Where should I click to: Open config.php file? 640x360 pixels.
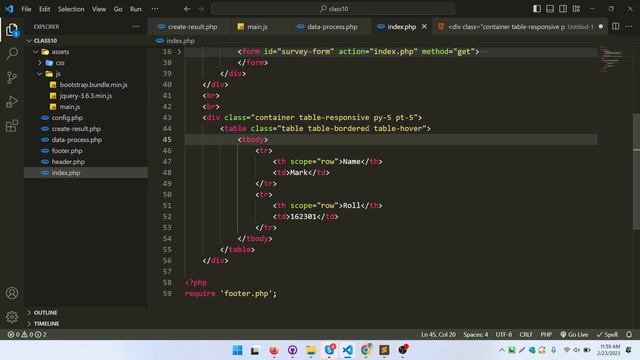click(86, 118)
